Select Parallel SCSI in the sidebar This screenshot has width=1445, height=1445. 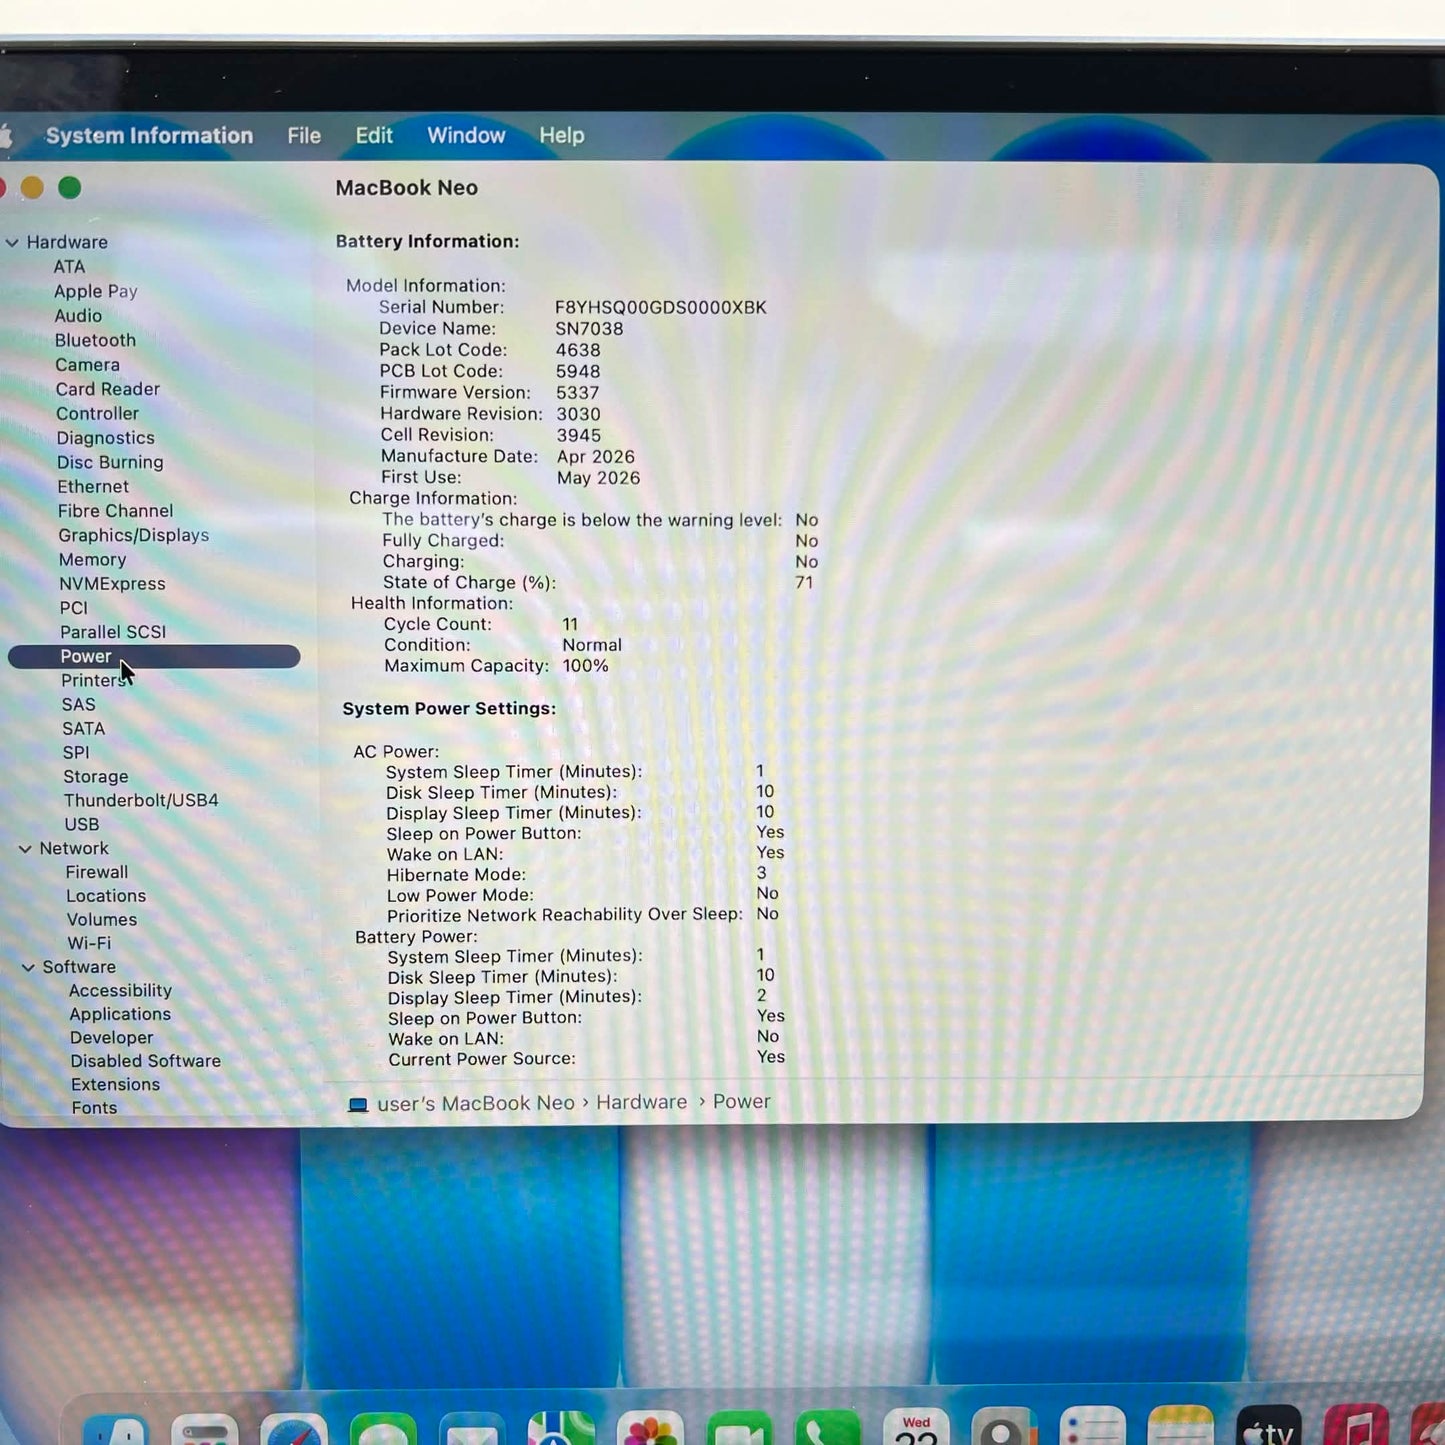pyautogui.click(x=113, y=632)
